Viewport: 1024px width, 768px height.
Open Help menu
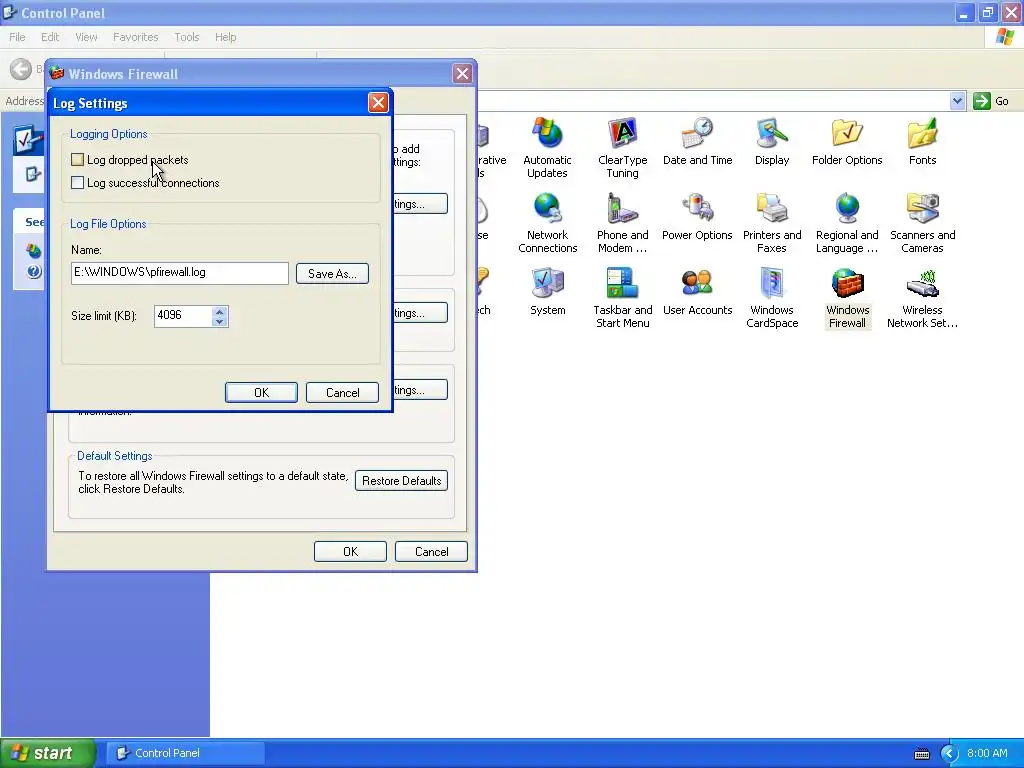(225, 37)
